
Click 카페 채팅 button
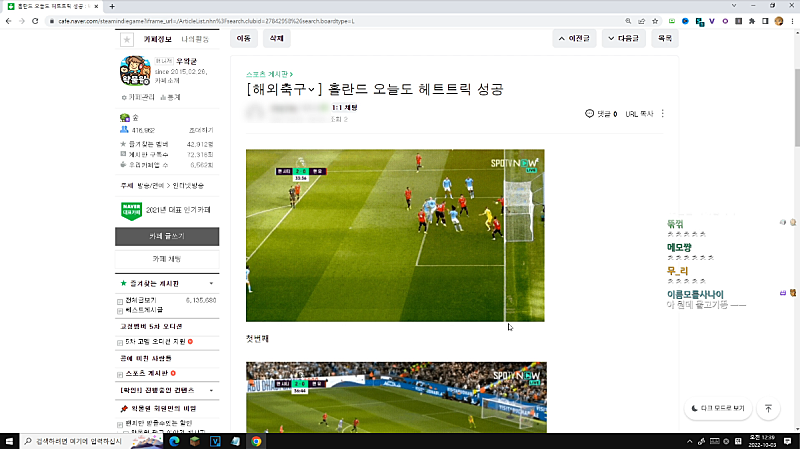pyautogui.click(x=167, y=259)
